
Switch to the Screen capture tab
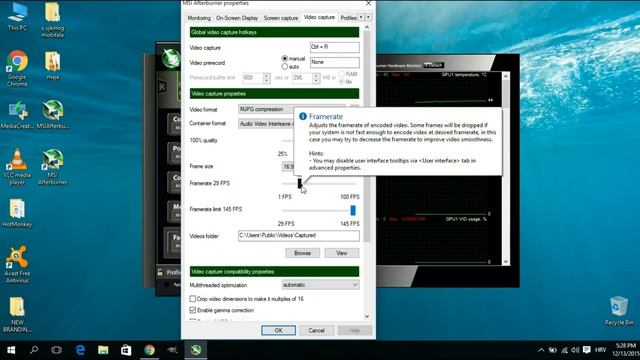click(281, 18)
